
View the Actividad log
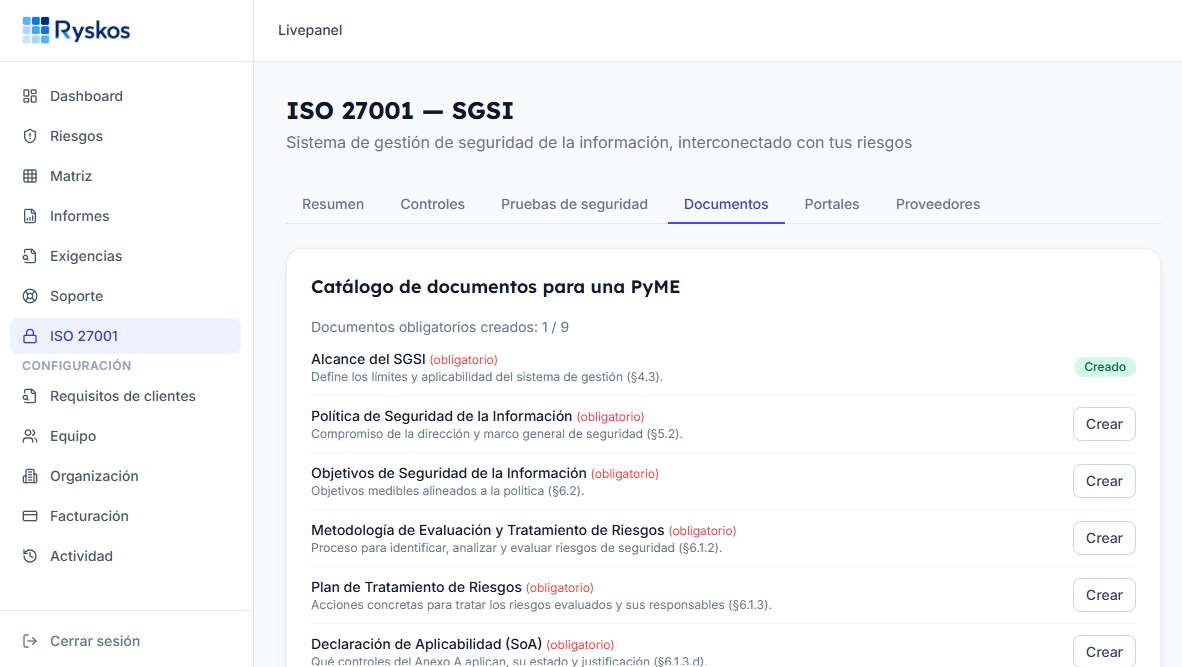point(125,555)
